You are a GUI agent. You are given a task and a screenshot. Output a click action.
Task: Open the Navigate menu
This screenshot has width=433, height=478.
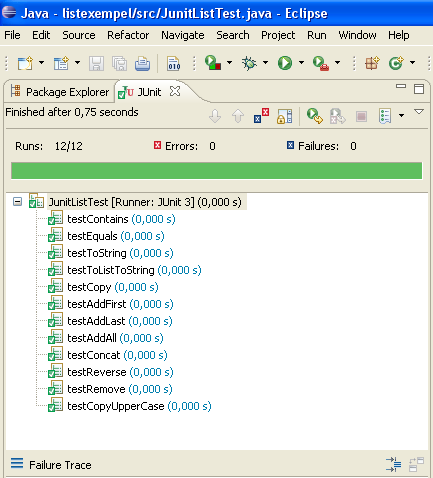pyautogui.click(x=183, y=35)
